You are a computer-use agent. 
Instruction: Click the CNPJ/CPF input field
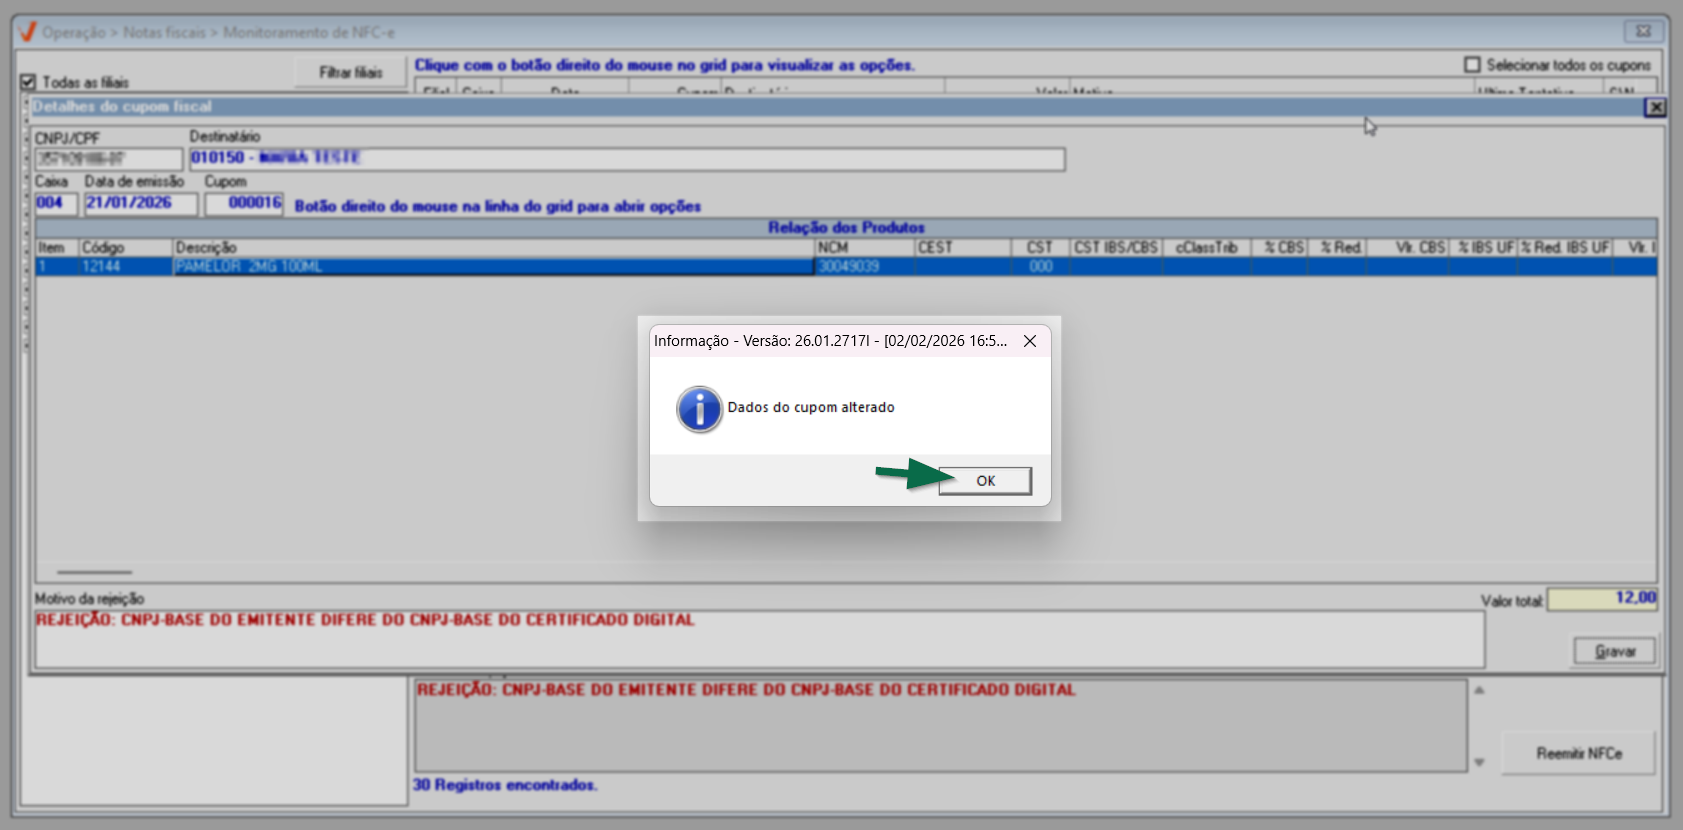109,159
